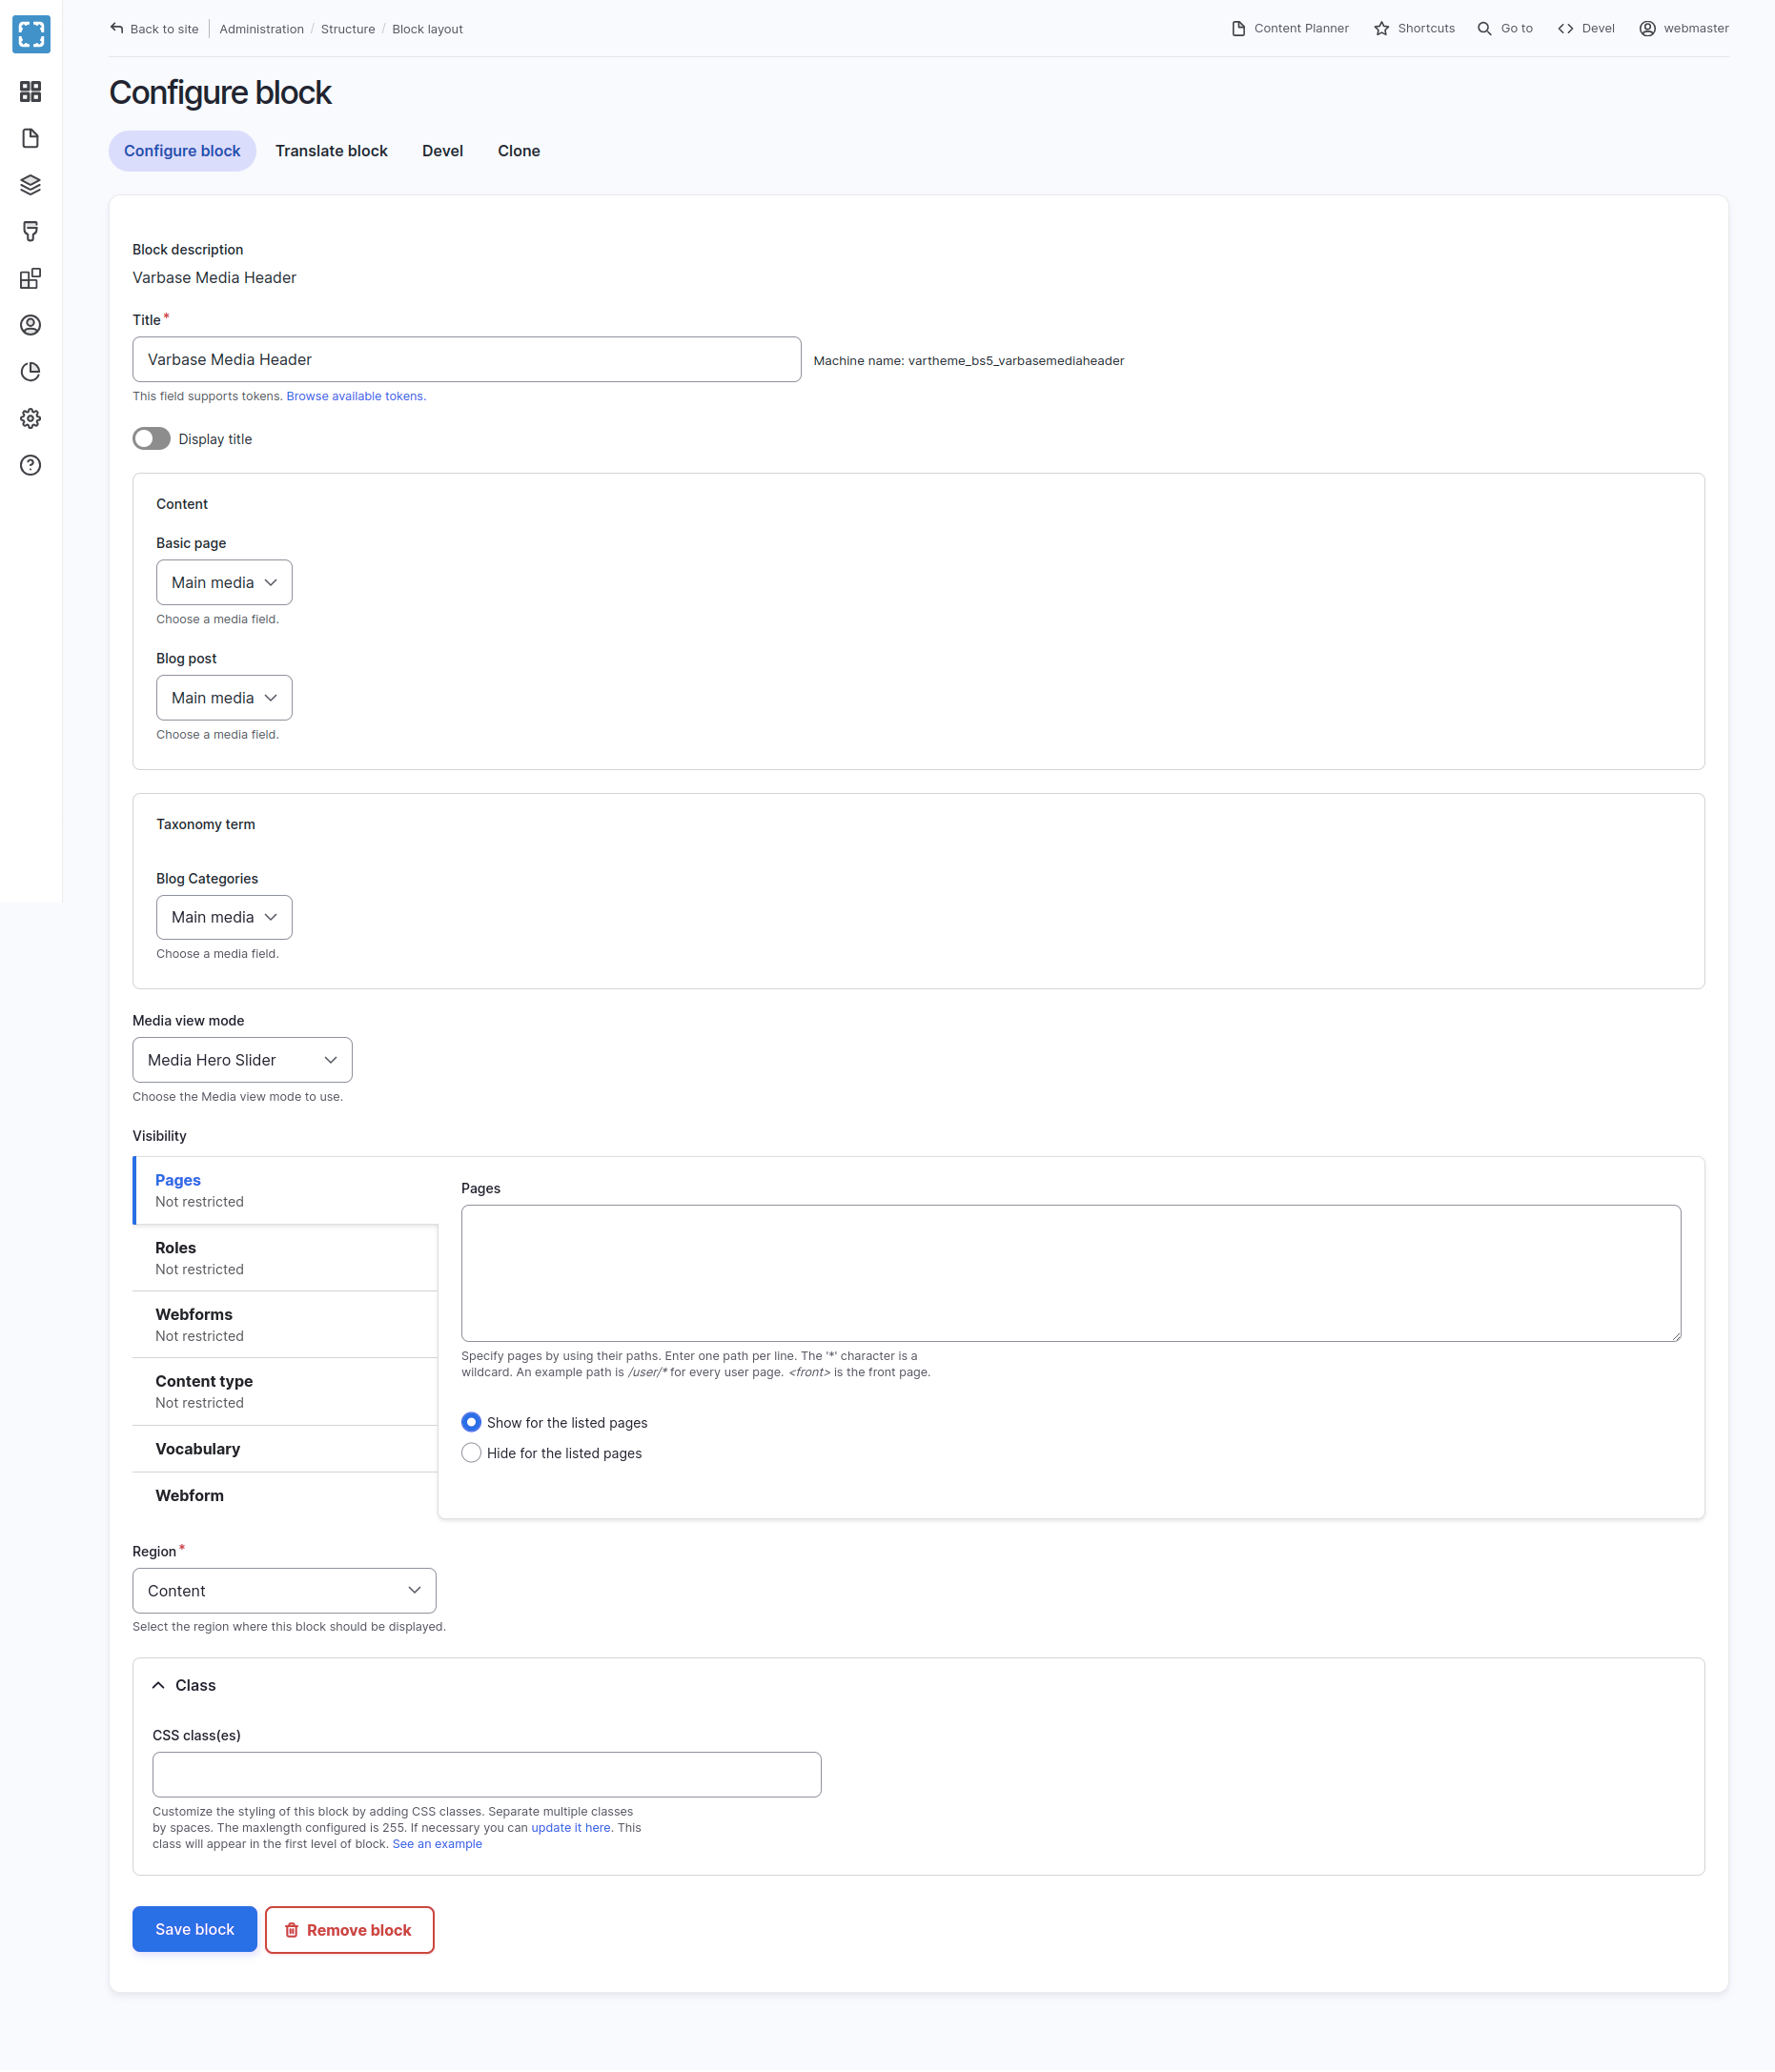
Task: Click the Appearance paintbrush icon in sidebar
Action: [x=31, y=231]
